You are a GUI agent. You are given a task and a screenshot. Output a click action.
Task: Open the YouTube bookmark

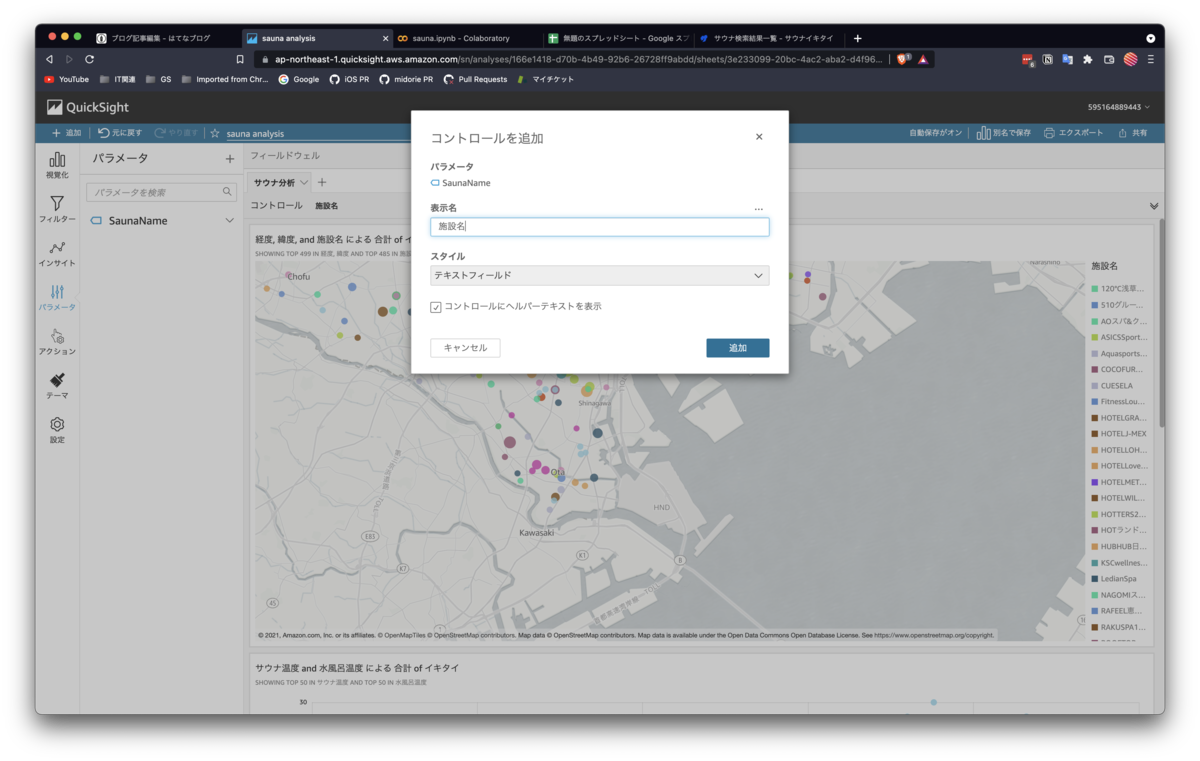coord(66,79)
